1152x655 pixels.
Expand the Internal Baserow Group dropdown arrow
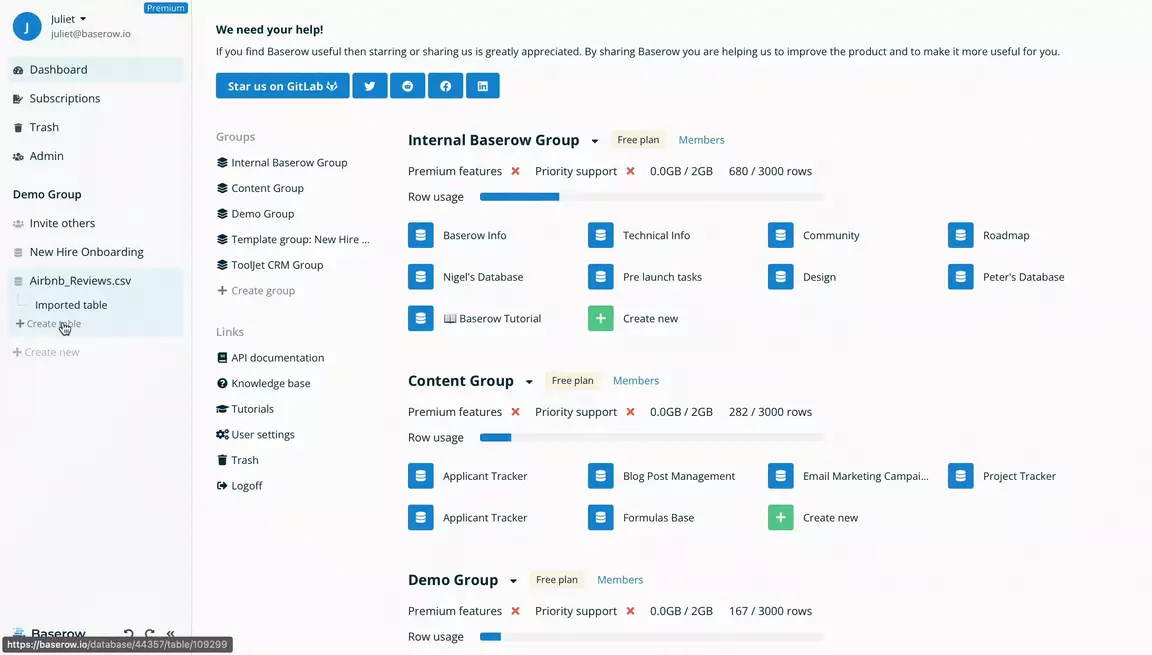tap(595, 141)
